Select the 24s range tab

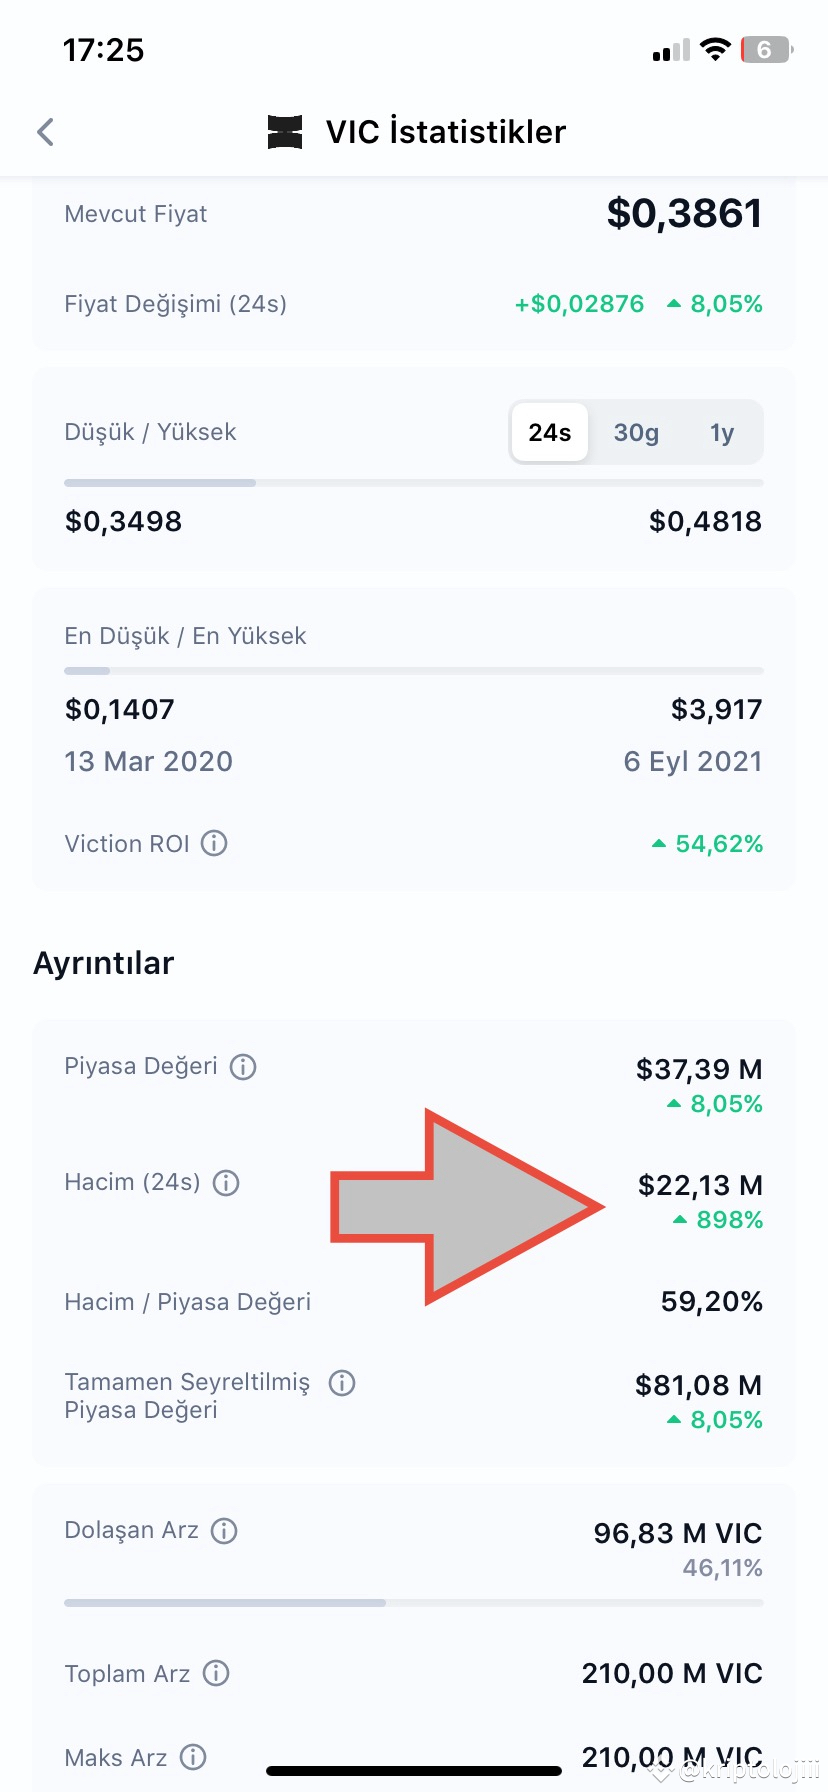coord(550,432)
